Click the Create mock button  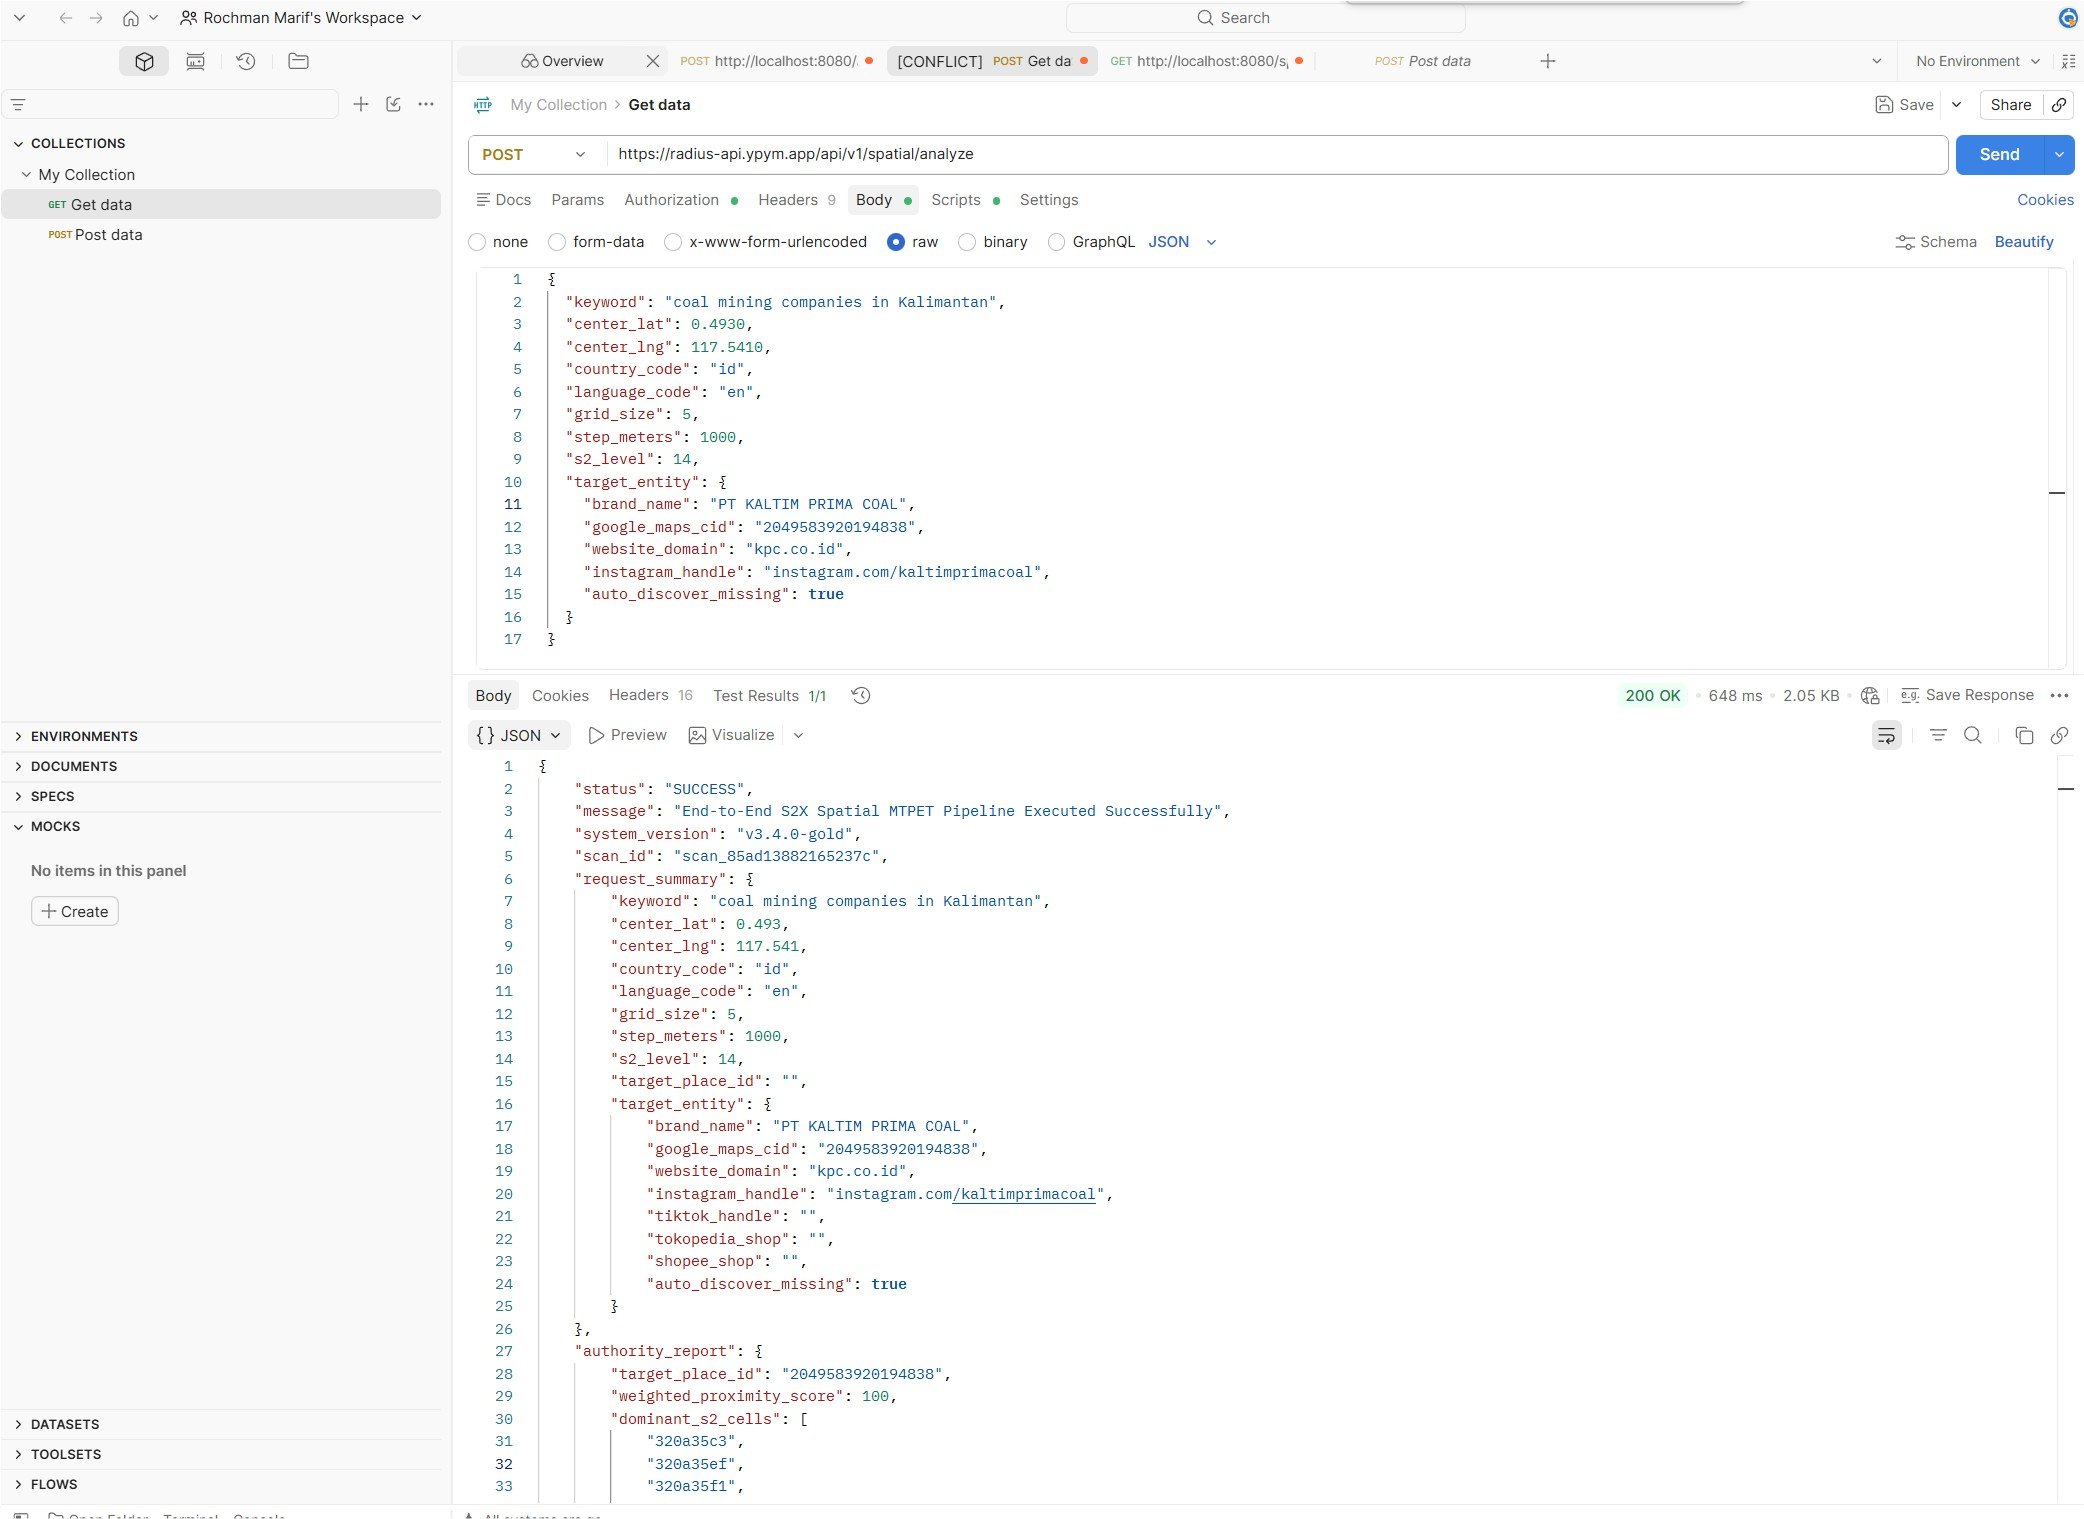pyautogui.click(x=75, y=911)
